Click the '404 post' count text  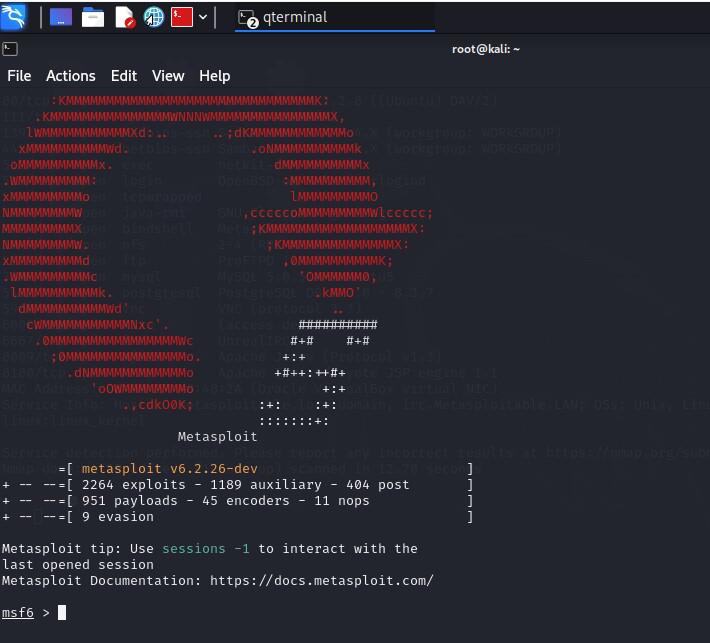(x=378, y=485)
